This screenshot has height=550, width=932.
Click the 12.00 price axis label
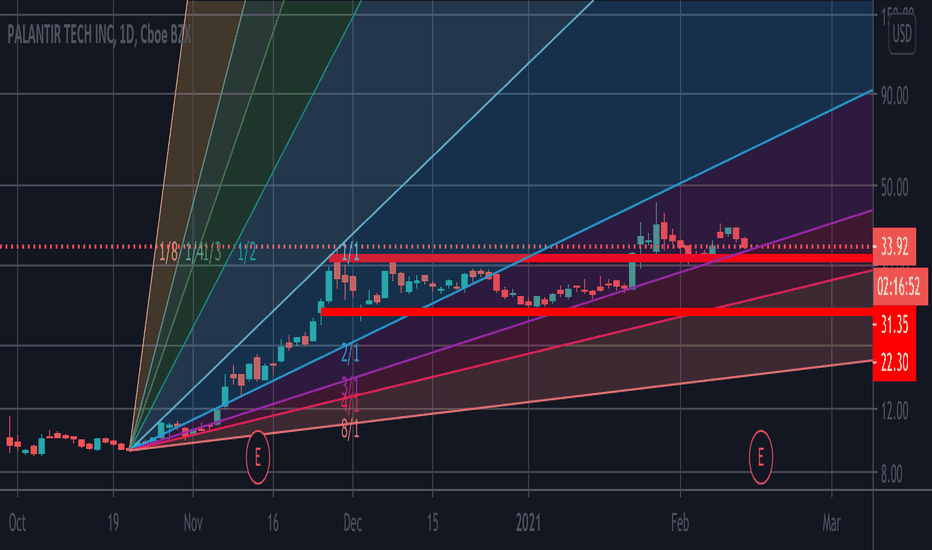[895, 410]
